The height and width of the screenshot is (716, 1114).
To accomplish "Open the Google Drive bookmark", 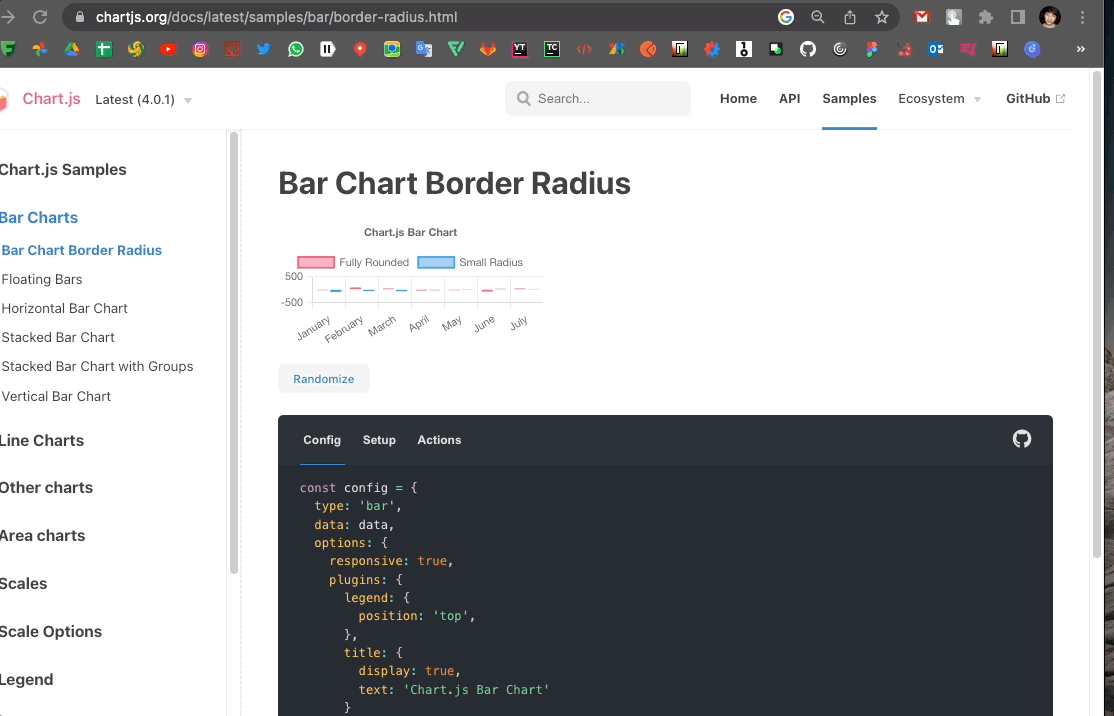I will 72,49.
